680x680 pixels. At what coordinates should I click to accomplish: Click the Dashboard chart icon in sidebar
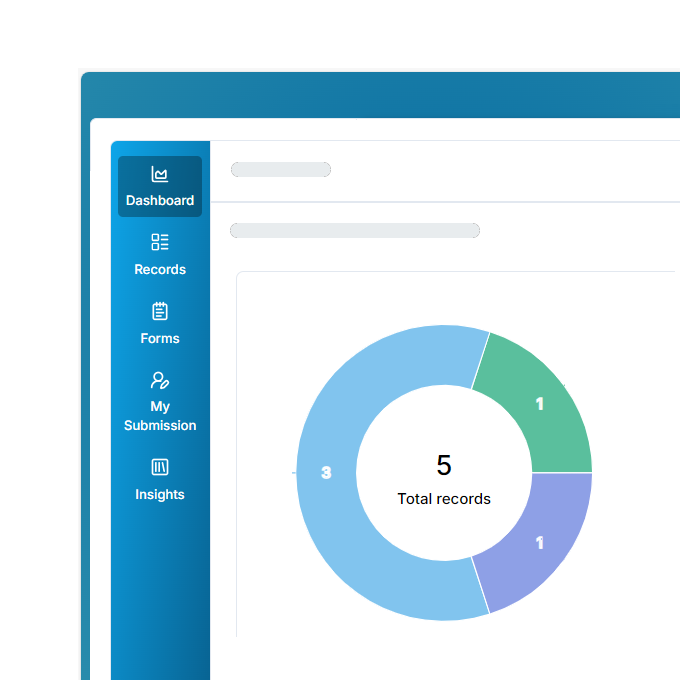pyautogui.click(x=160, y=175)
